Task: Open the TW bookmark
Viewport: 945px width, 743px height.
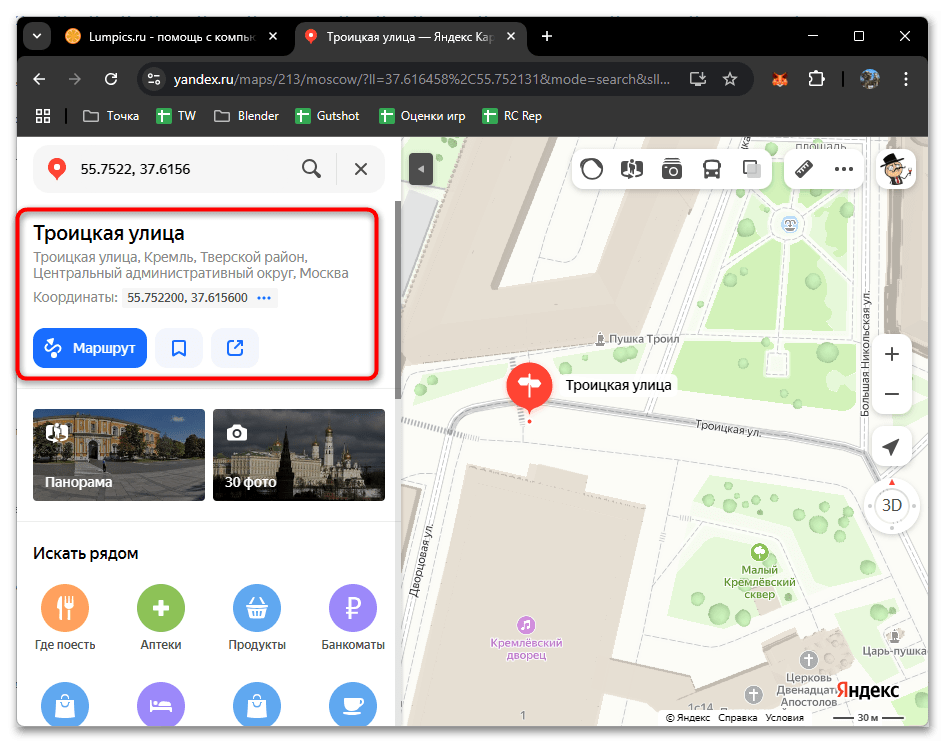Action: click(x=176, y=116)
